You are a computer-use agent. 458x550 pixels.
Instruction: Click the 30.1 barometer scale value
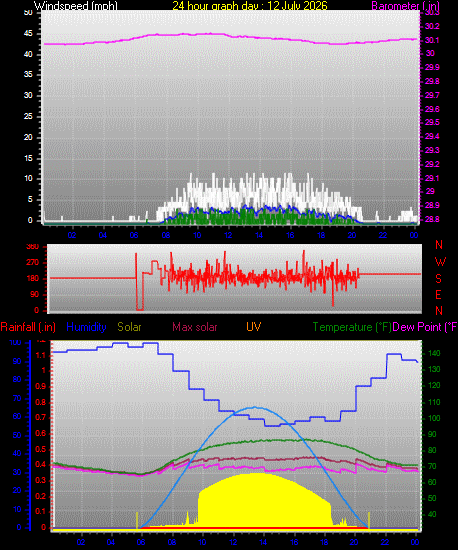coord(432,40)
